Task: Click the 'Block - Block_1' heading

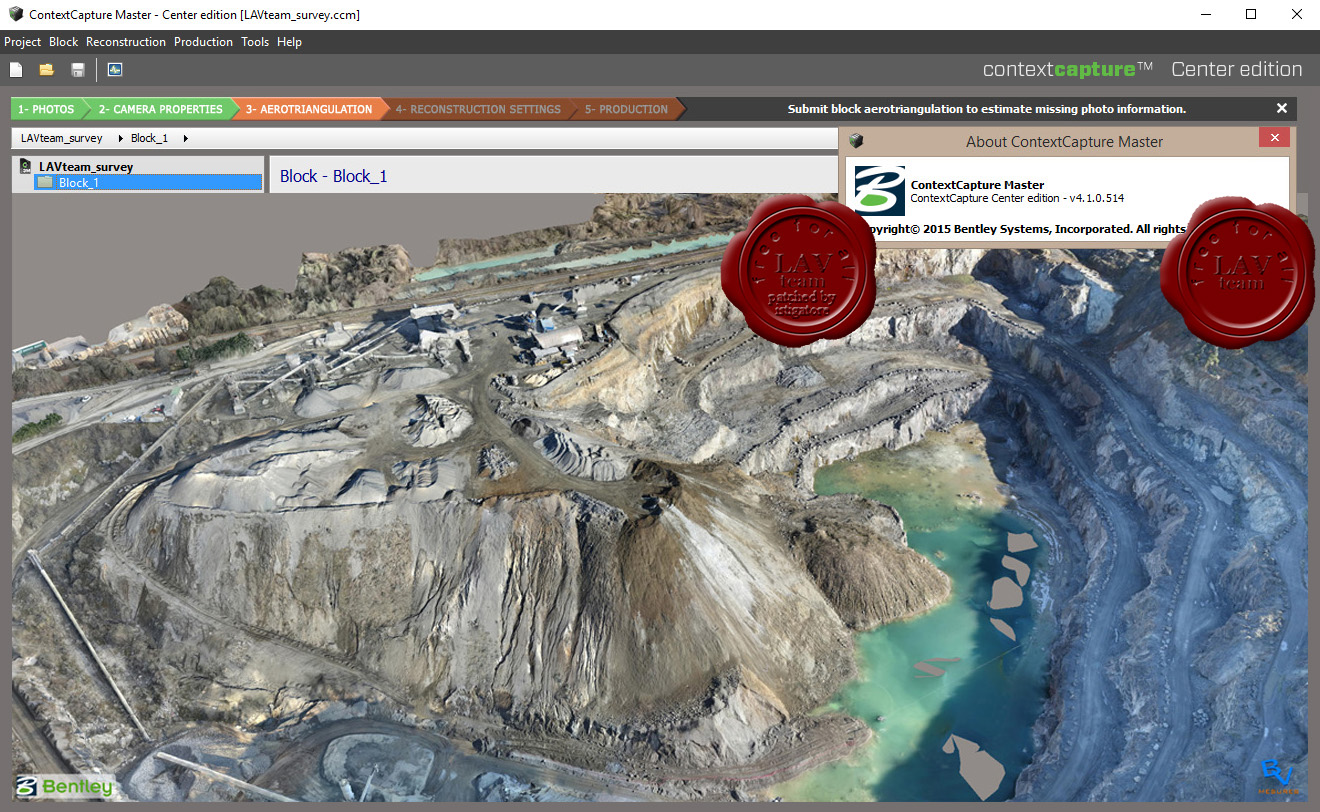Action: [333, 176]
